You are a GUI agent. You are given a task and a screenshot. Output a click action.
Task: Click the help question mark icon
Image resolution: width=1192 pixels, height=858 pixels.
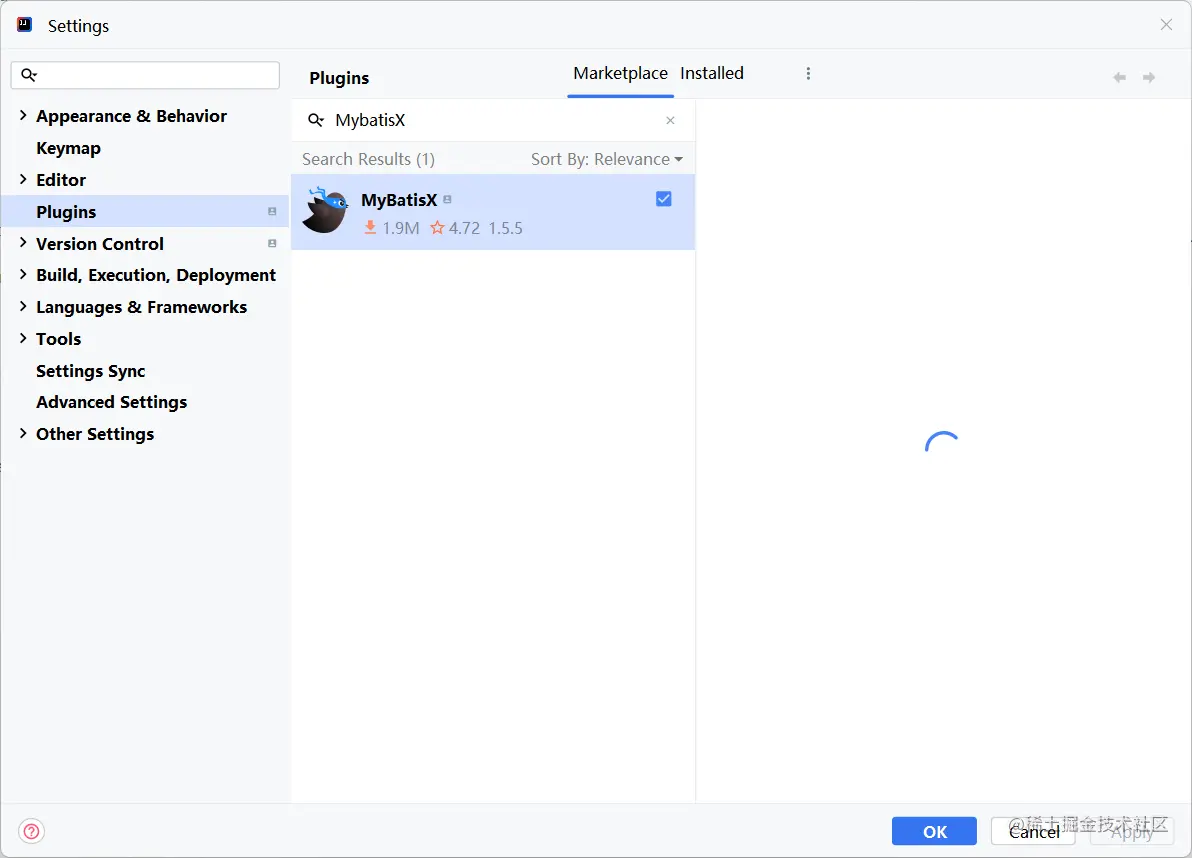pos(31,831)
